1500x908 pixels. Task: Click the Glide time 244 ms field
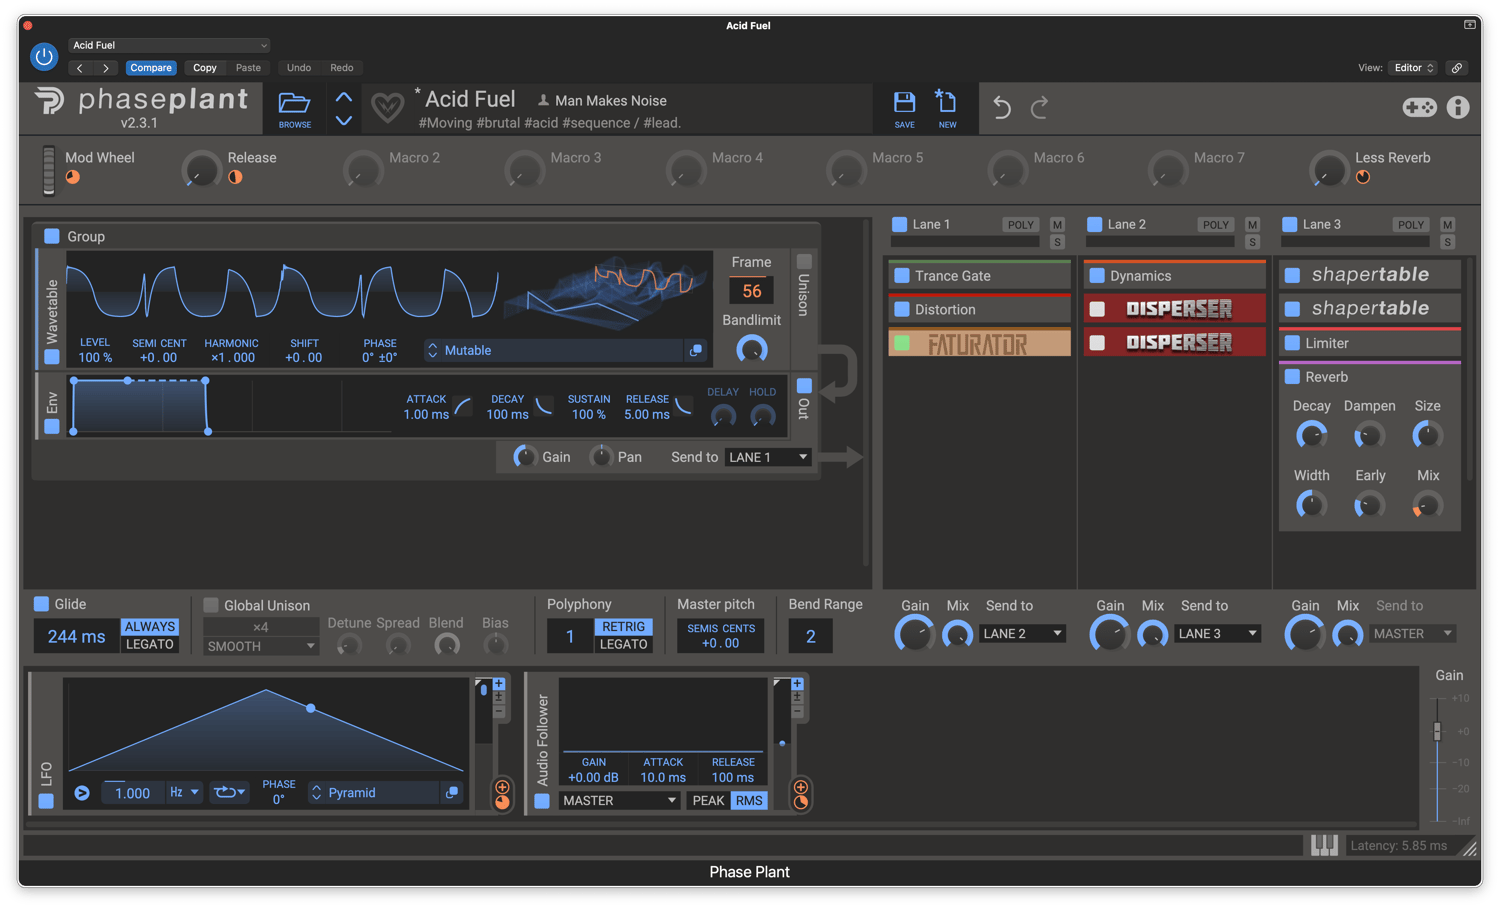[76, 636]
